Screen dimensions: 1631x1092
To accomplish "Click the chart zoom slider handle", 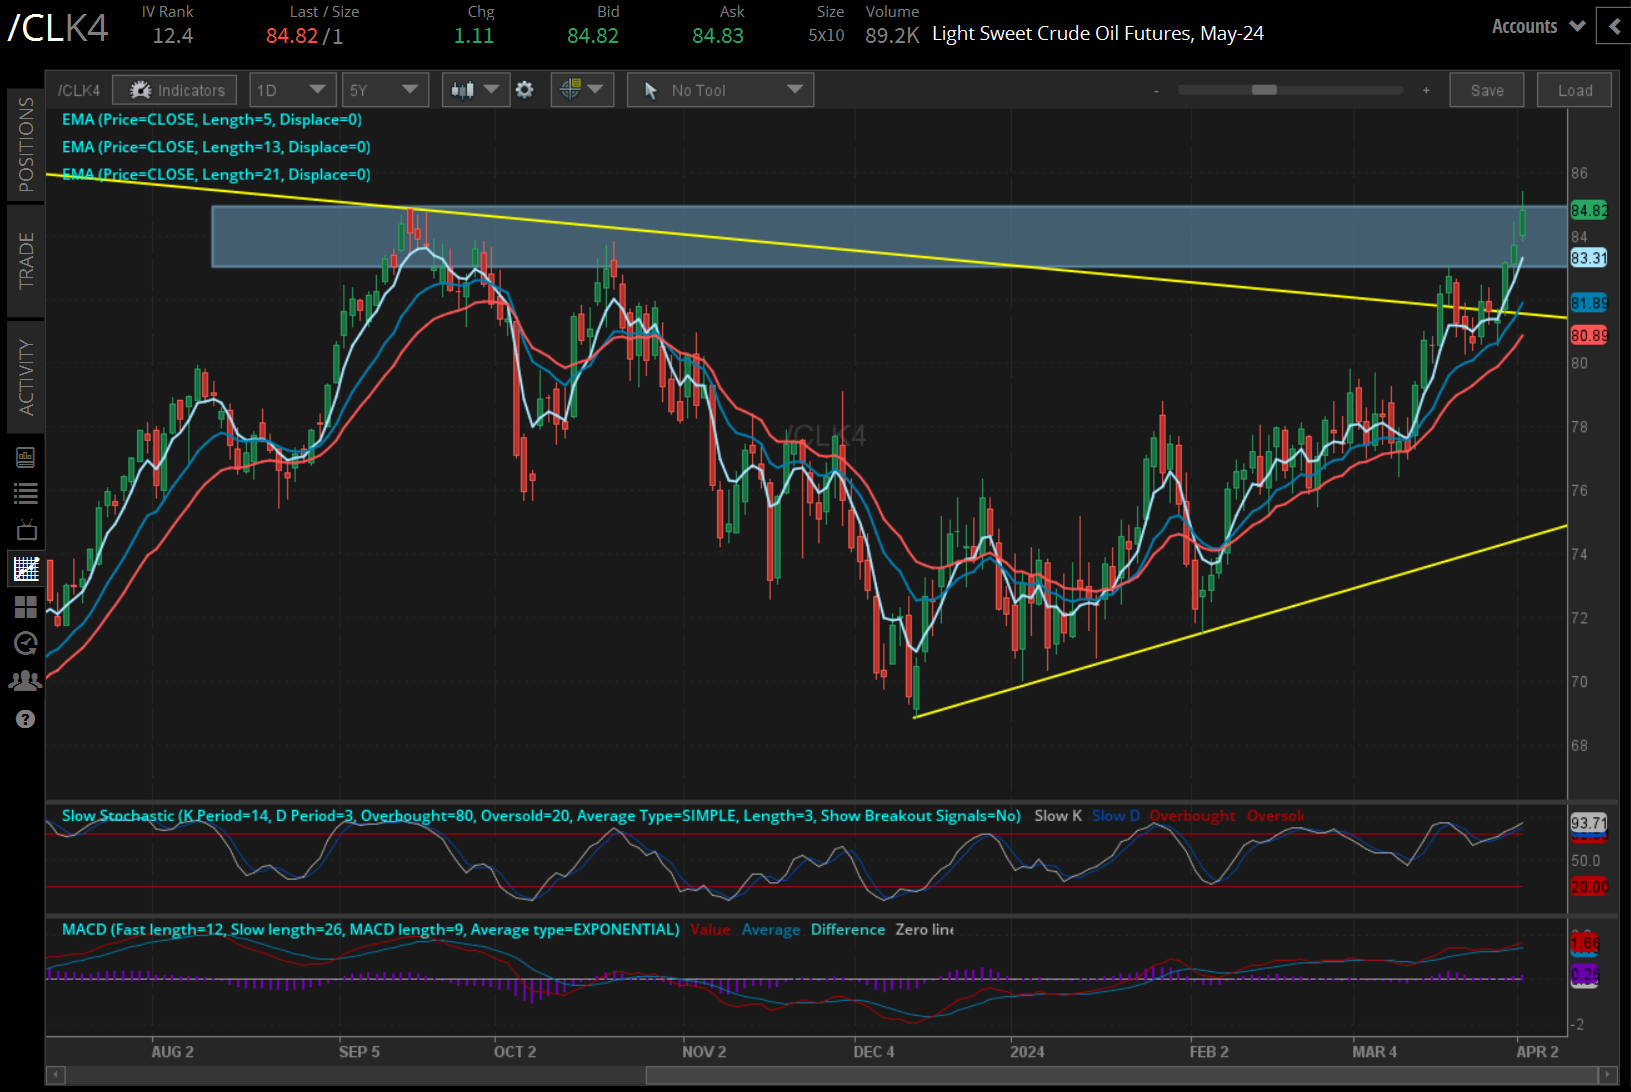I will [x=1264, y=90].
